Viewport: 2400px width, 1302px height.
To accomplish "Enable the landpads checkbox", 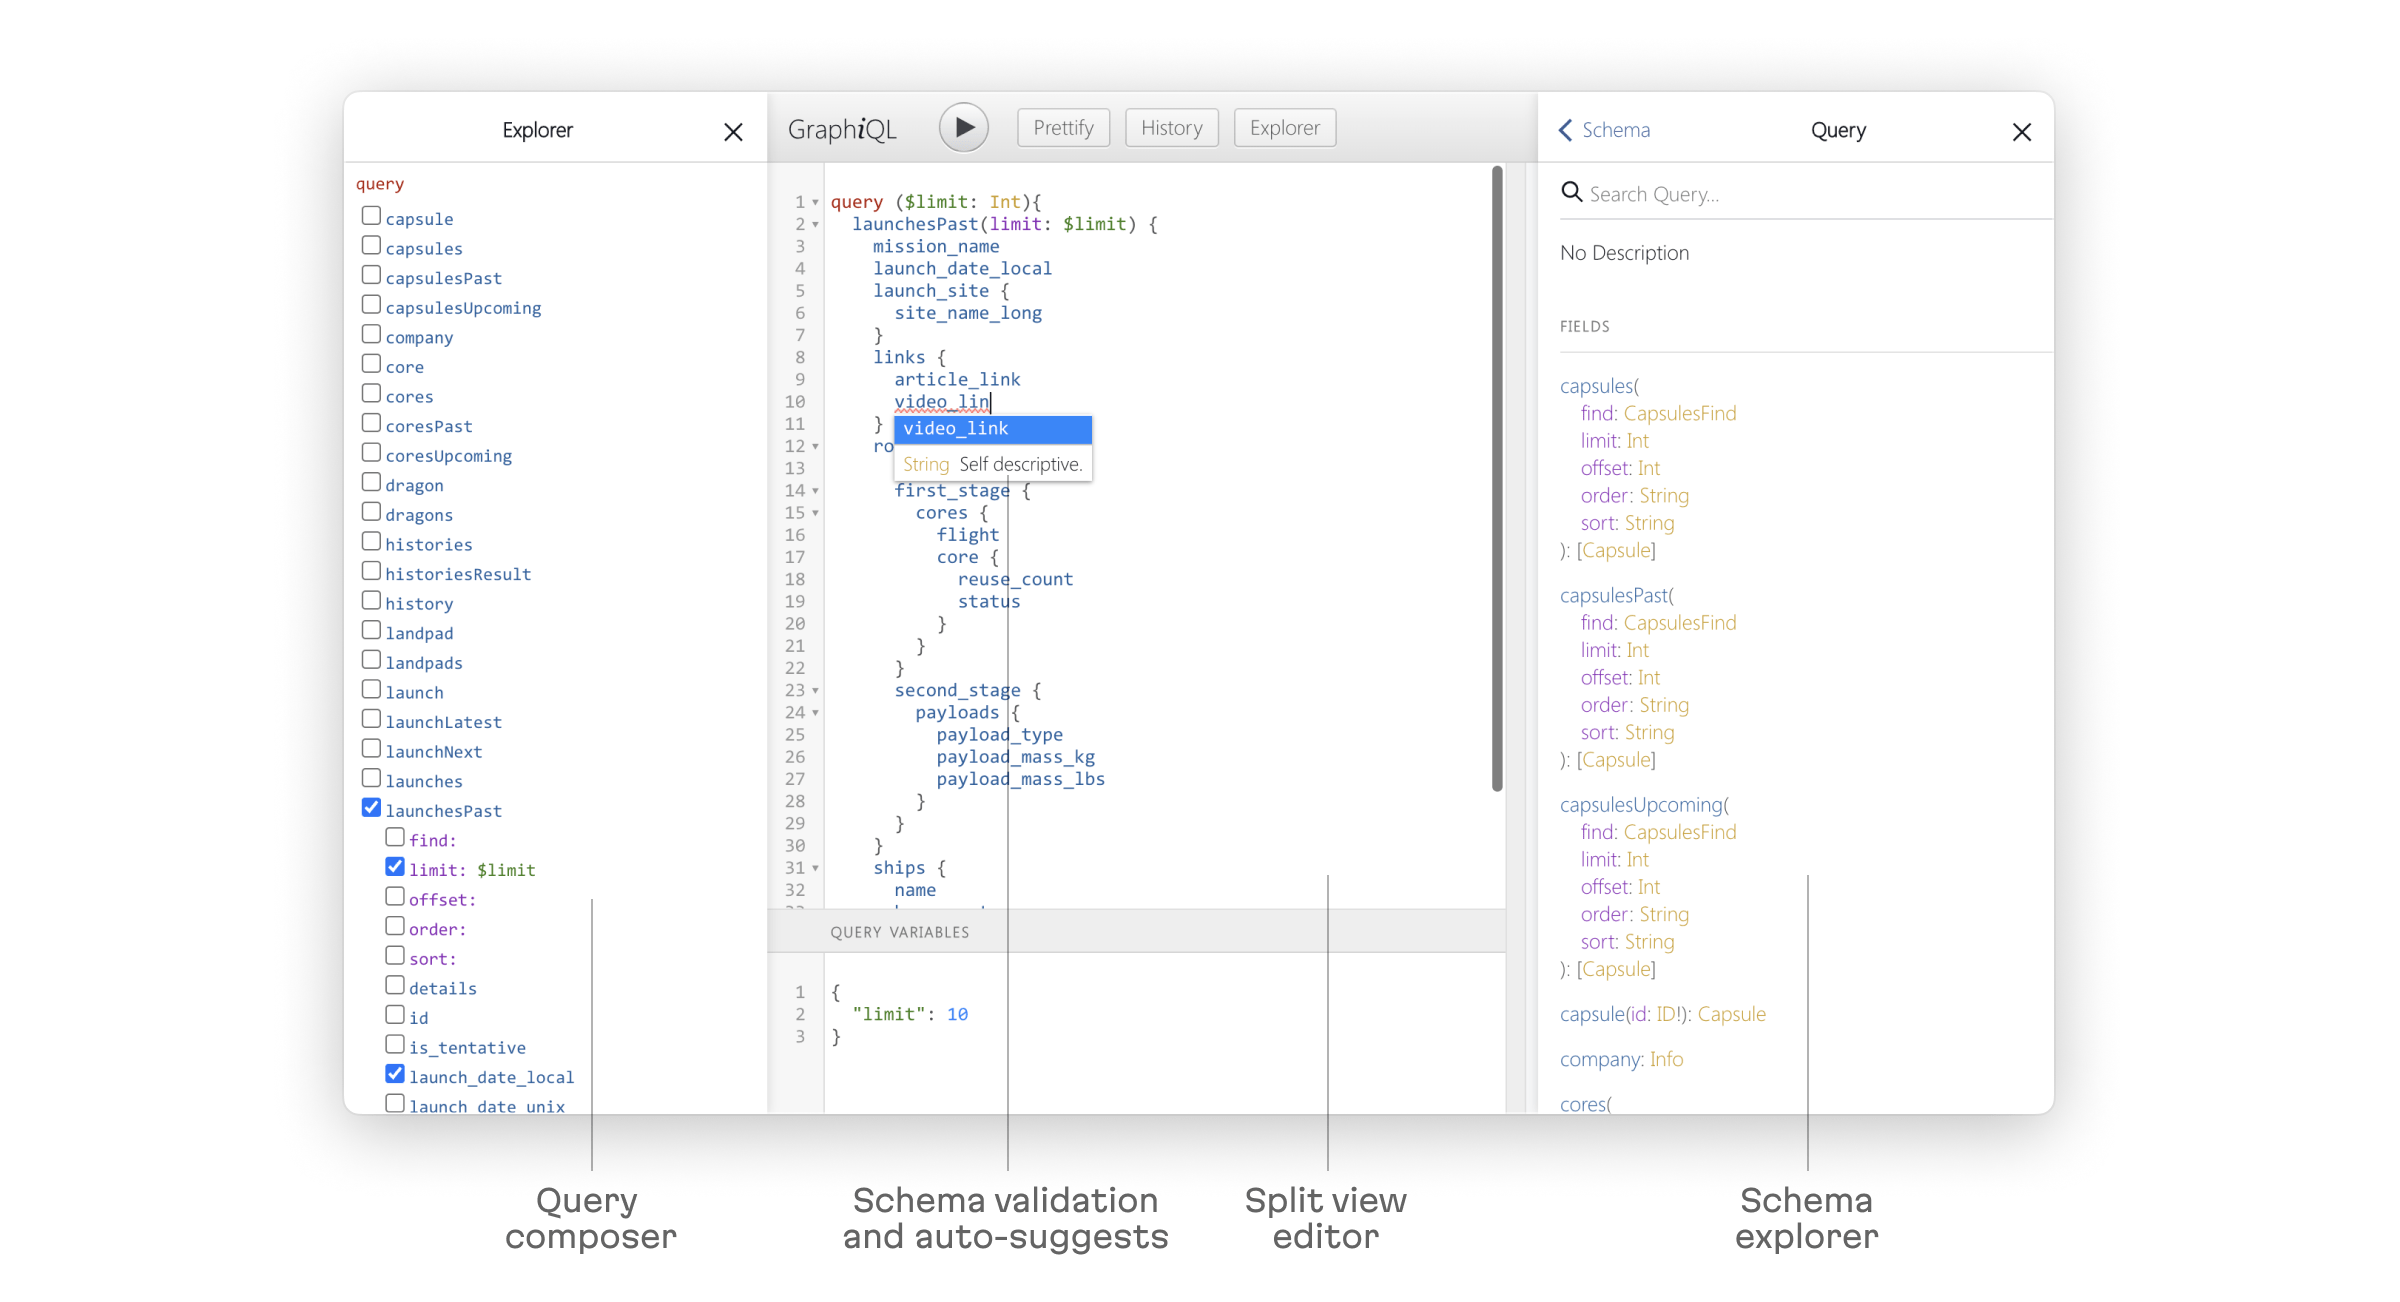I will point(371,660).
